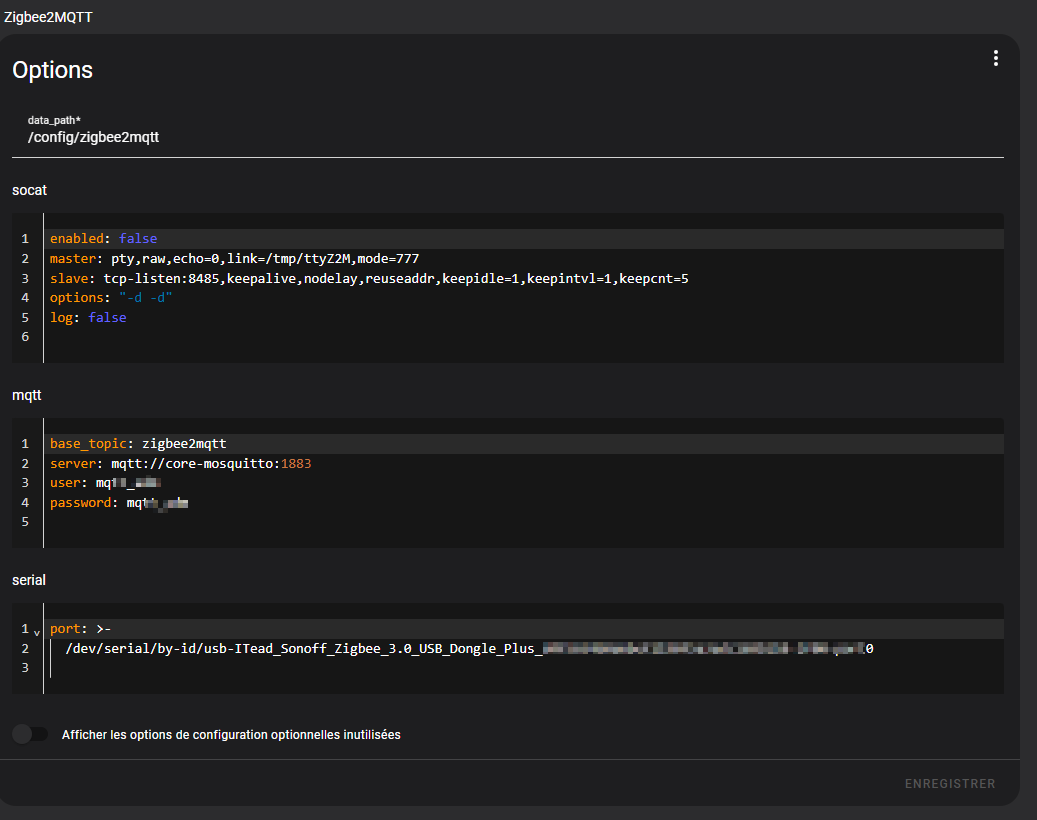
Task: Click the ENREGISTRER save button
Action: pyautogui.click(x=950, y=784)
